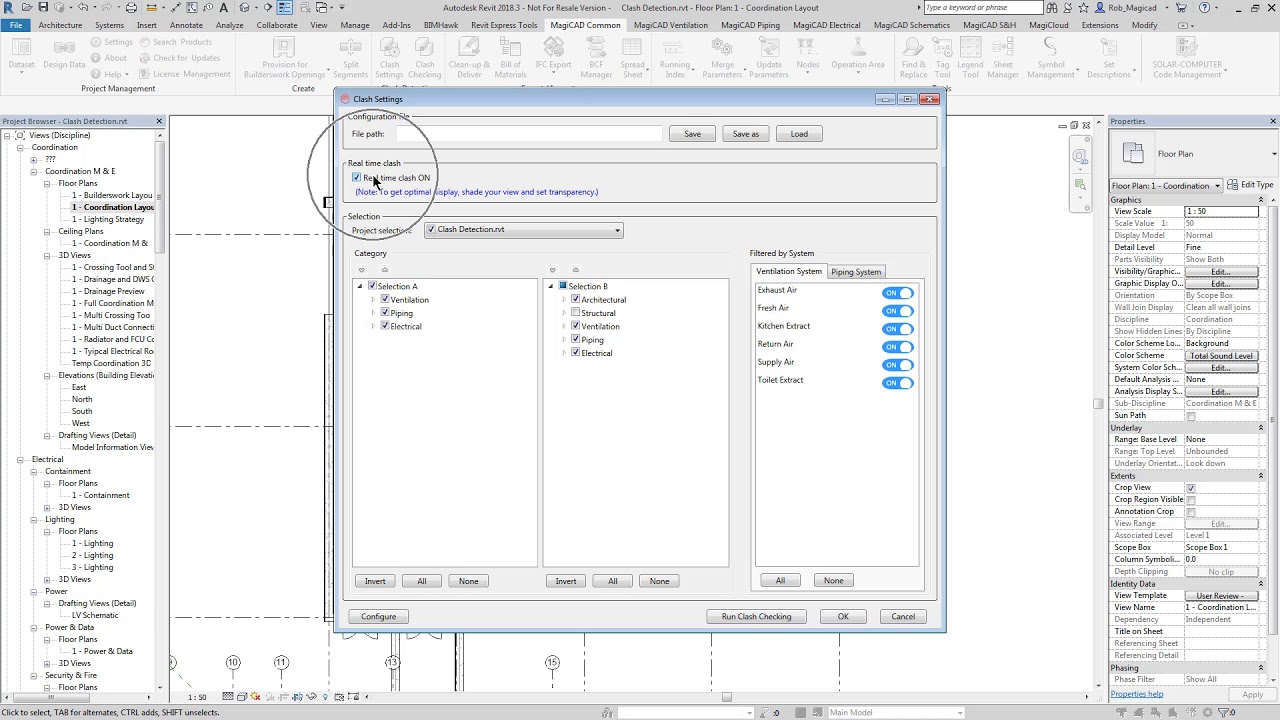The width and height of the screenshot is (1280, 720).
Task: Open the Symbol Management tool
Action: [1051, 59]
